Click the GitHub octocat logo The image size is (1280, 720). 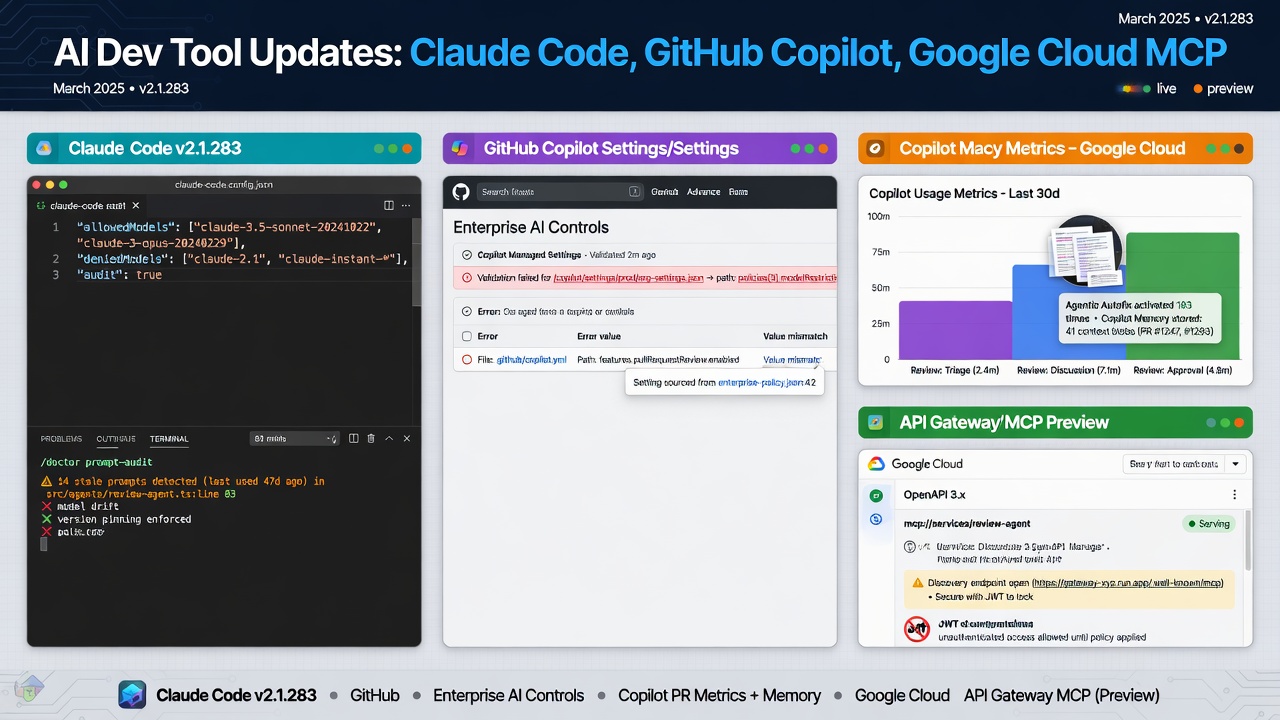pos(461,191)
